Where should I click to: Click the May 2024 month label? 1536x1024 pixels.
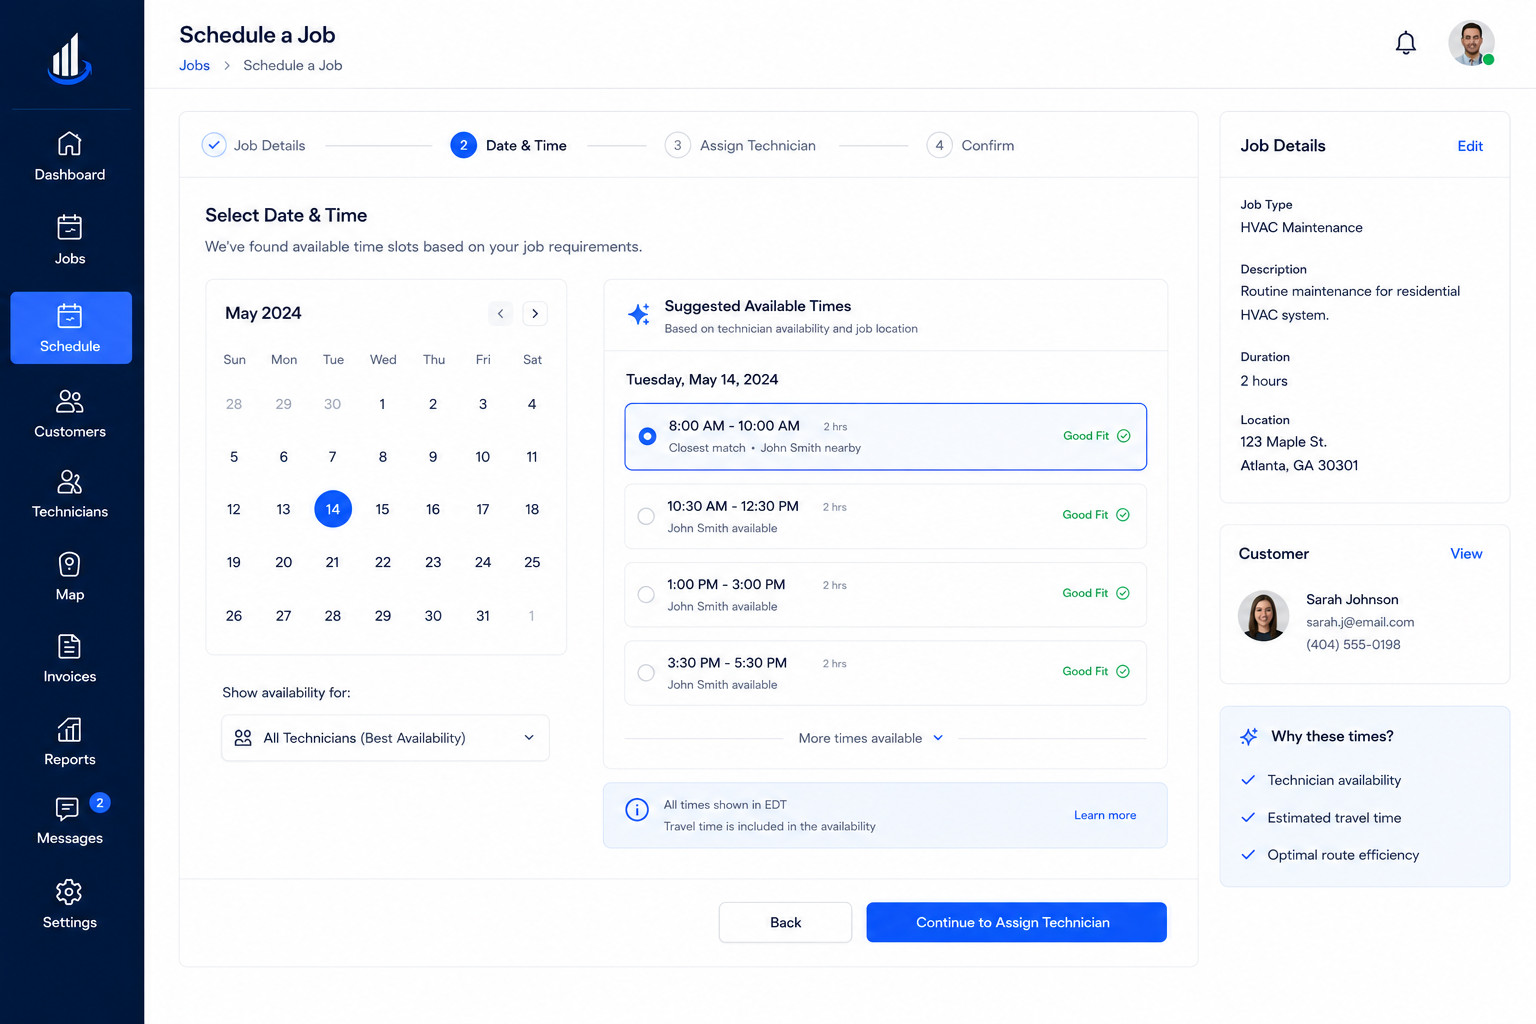tap(263, 313)
